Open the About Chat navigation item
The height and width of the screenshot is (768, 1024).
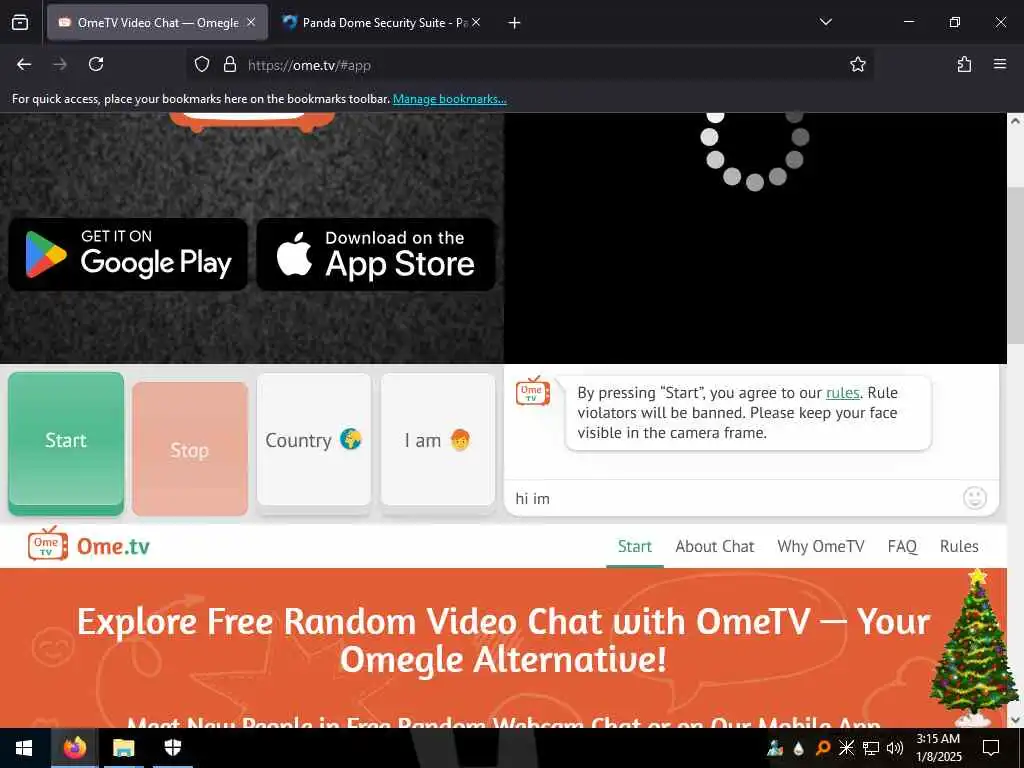pyautogui.click(x=714, y=546)
